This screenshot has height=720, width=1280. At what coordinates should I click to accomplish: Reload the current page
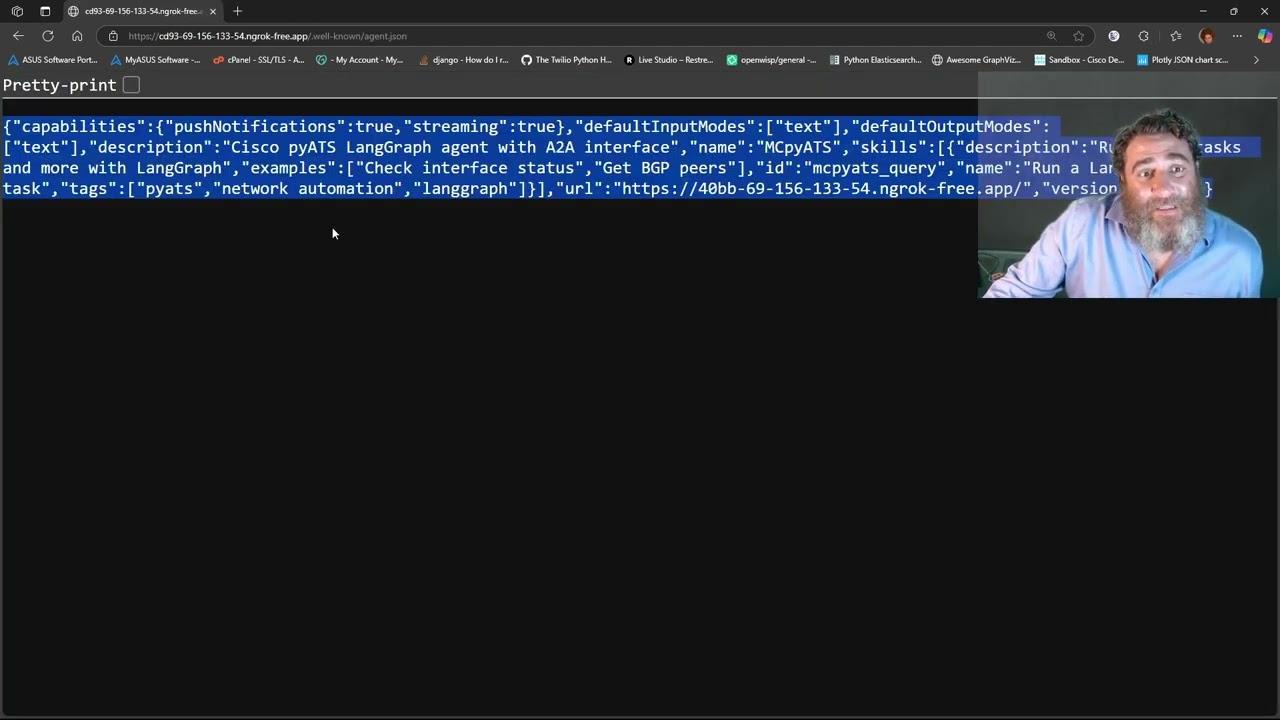coord(47,36)
